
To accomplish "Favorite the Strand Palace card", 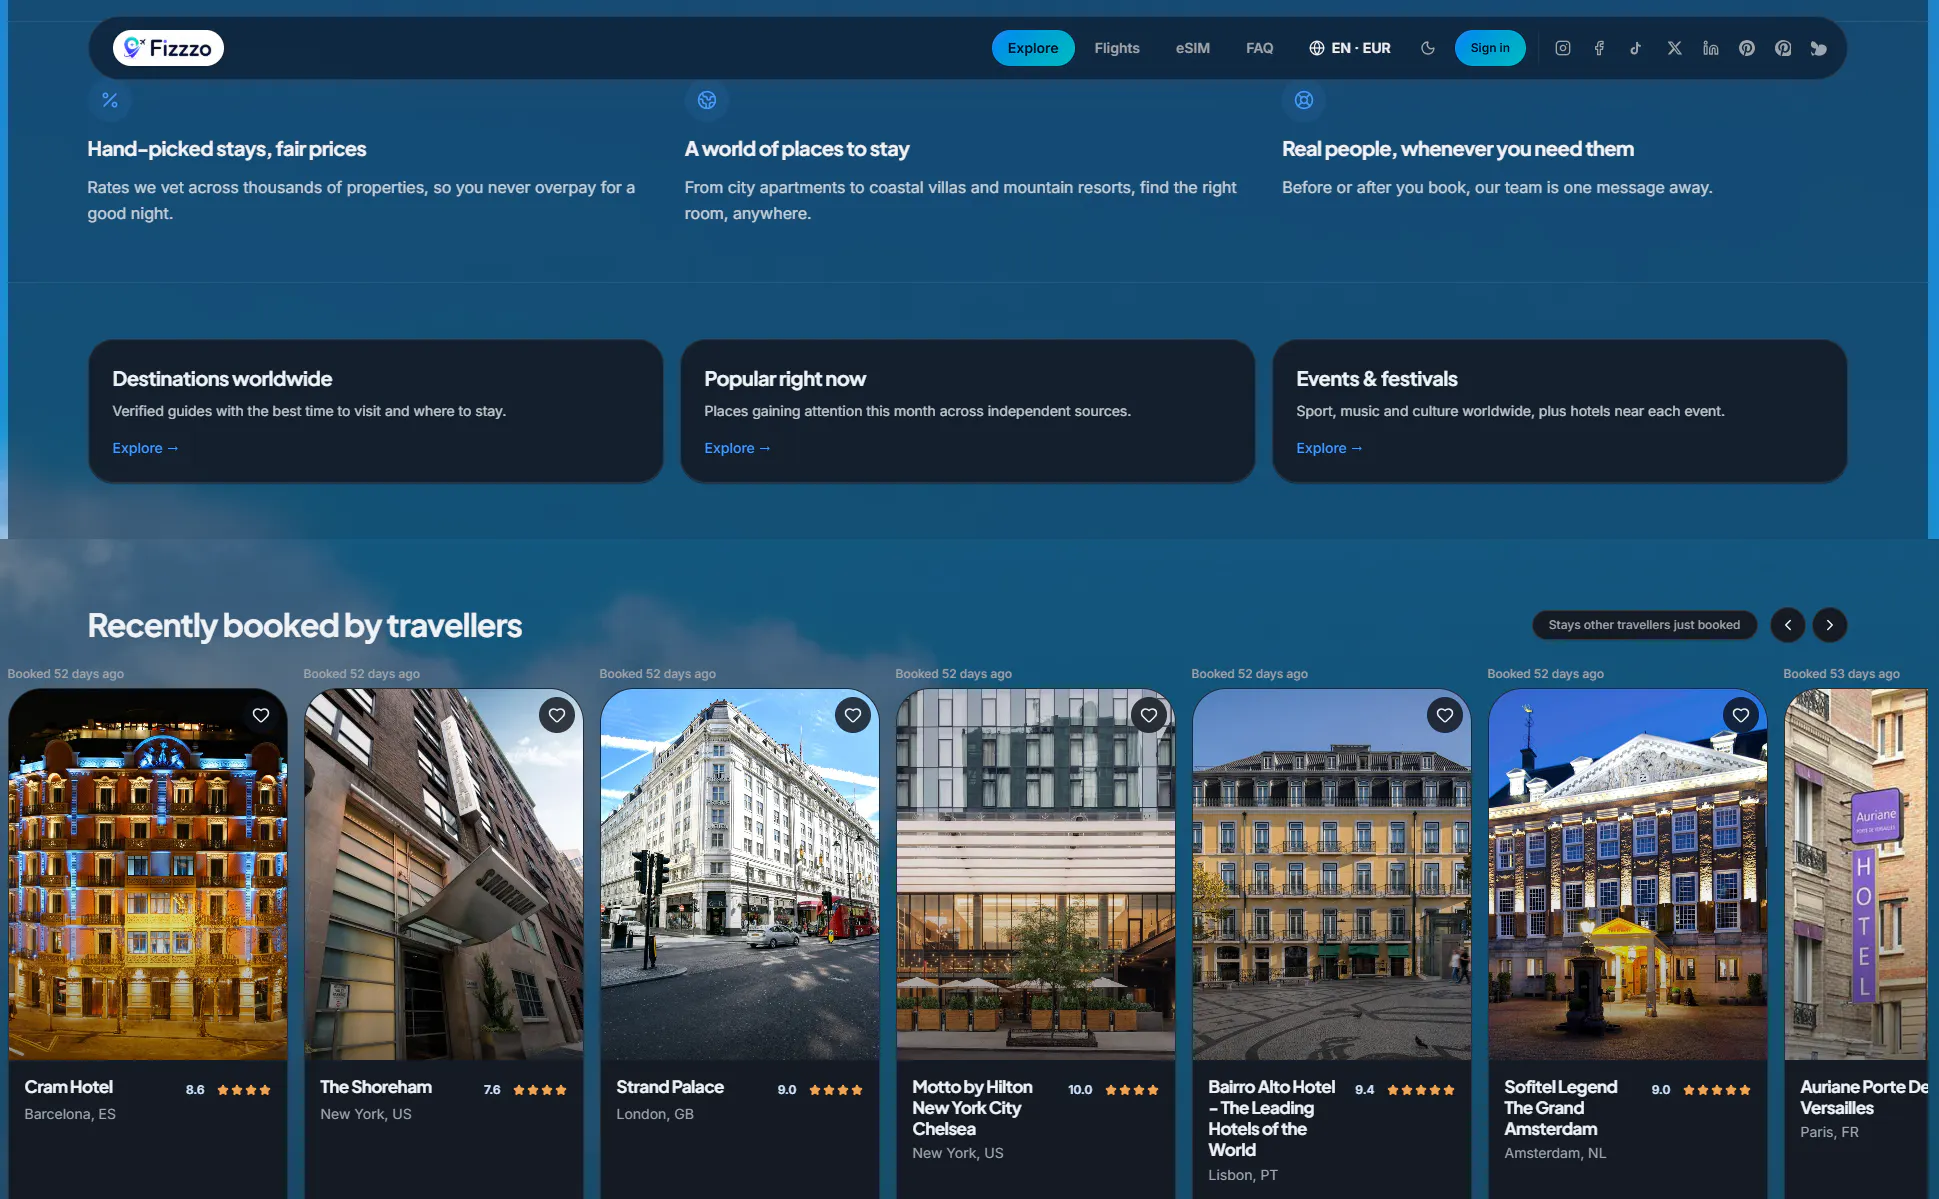I will point(852,715).
